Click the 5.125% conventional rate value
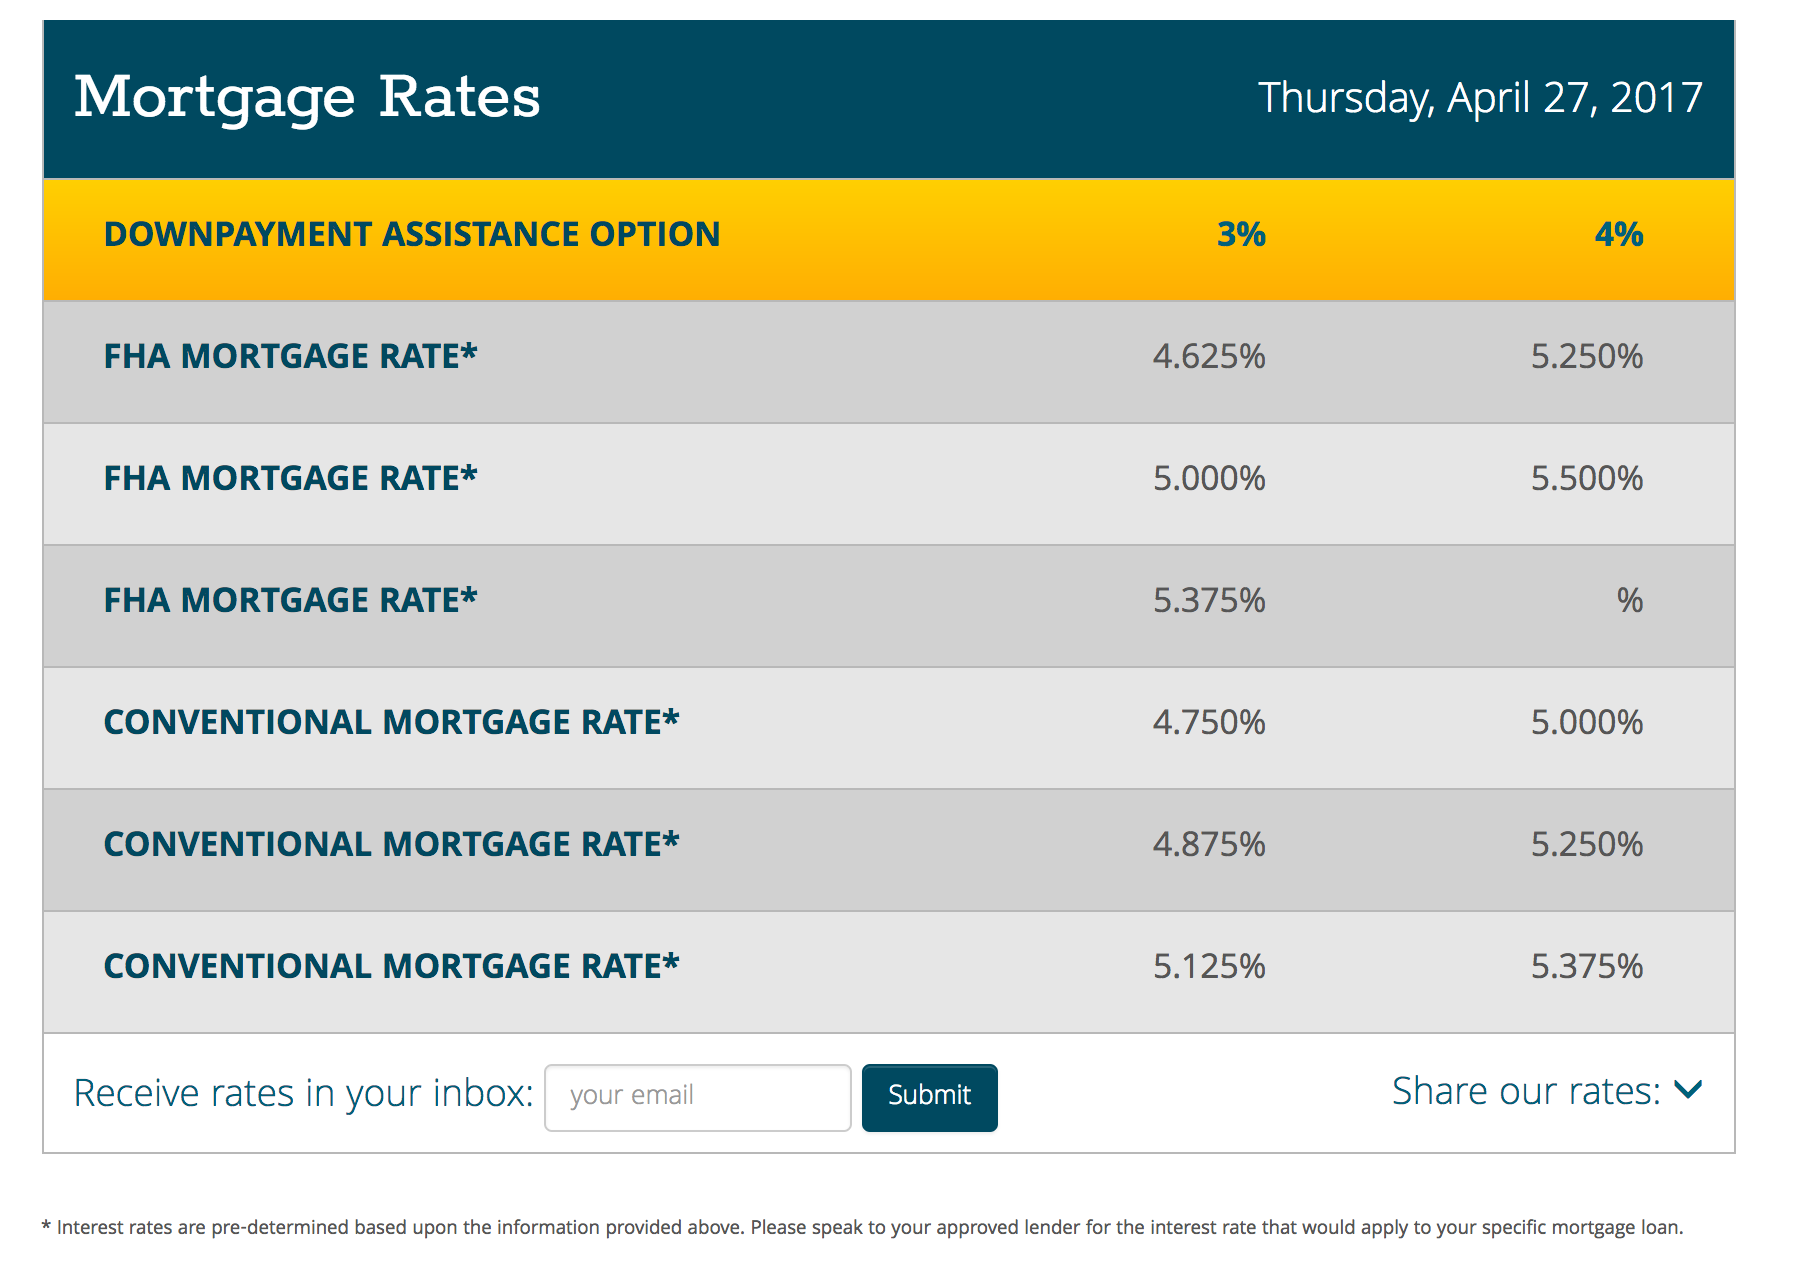The height and width of the screenshot is (1274, 1798). (x=1209, y=966)
